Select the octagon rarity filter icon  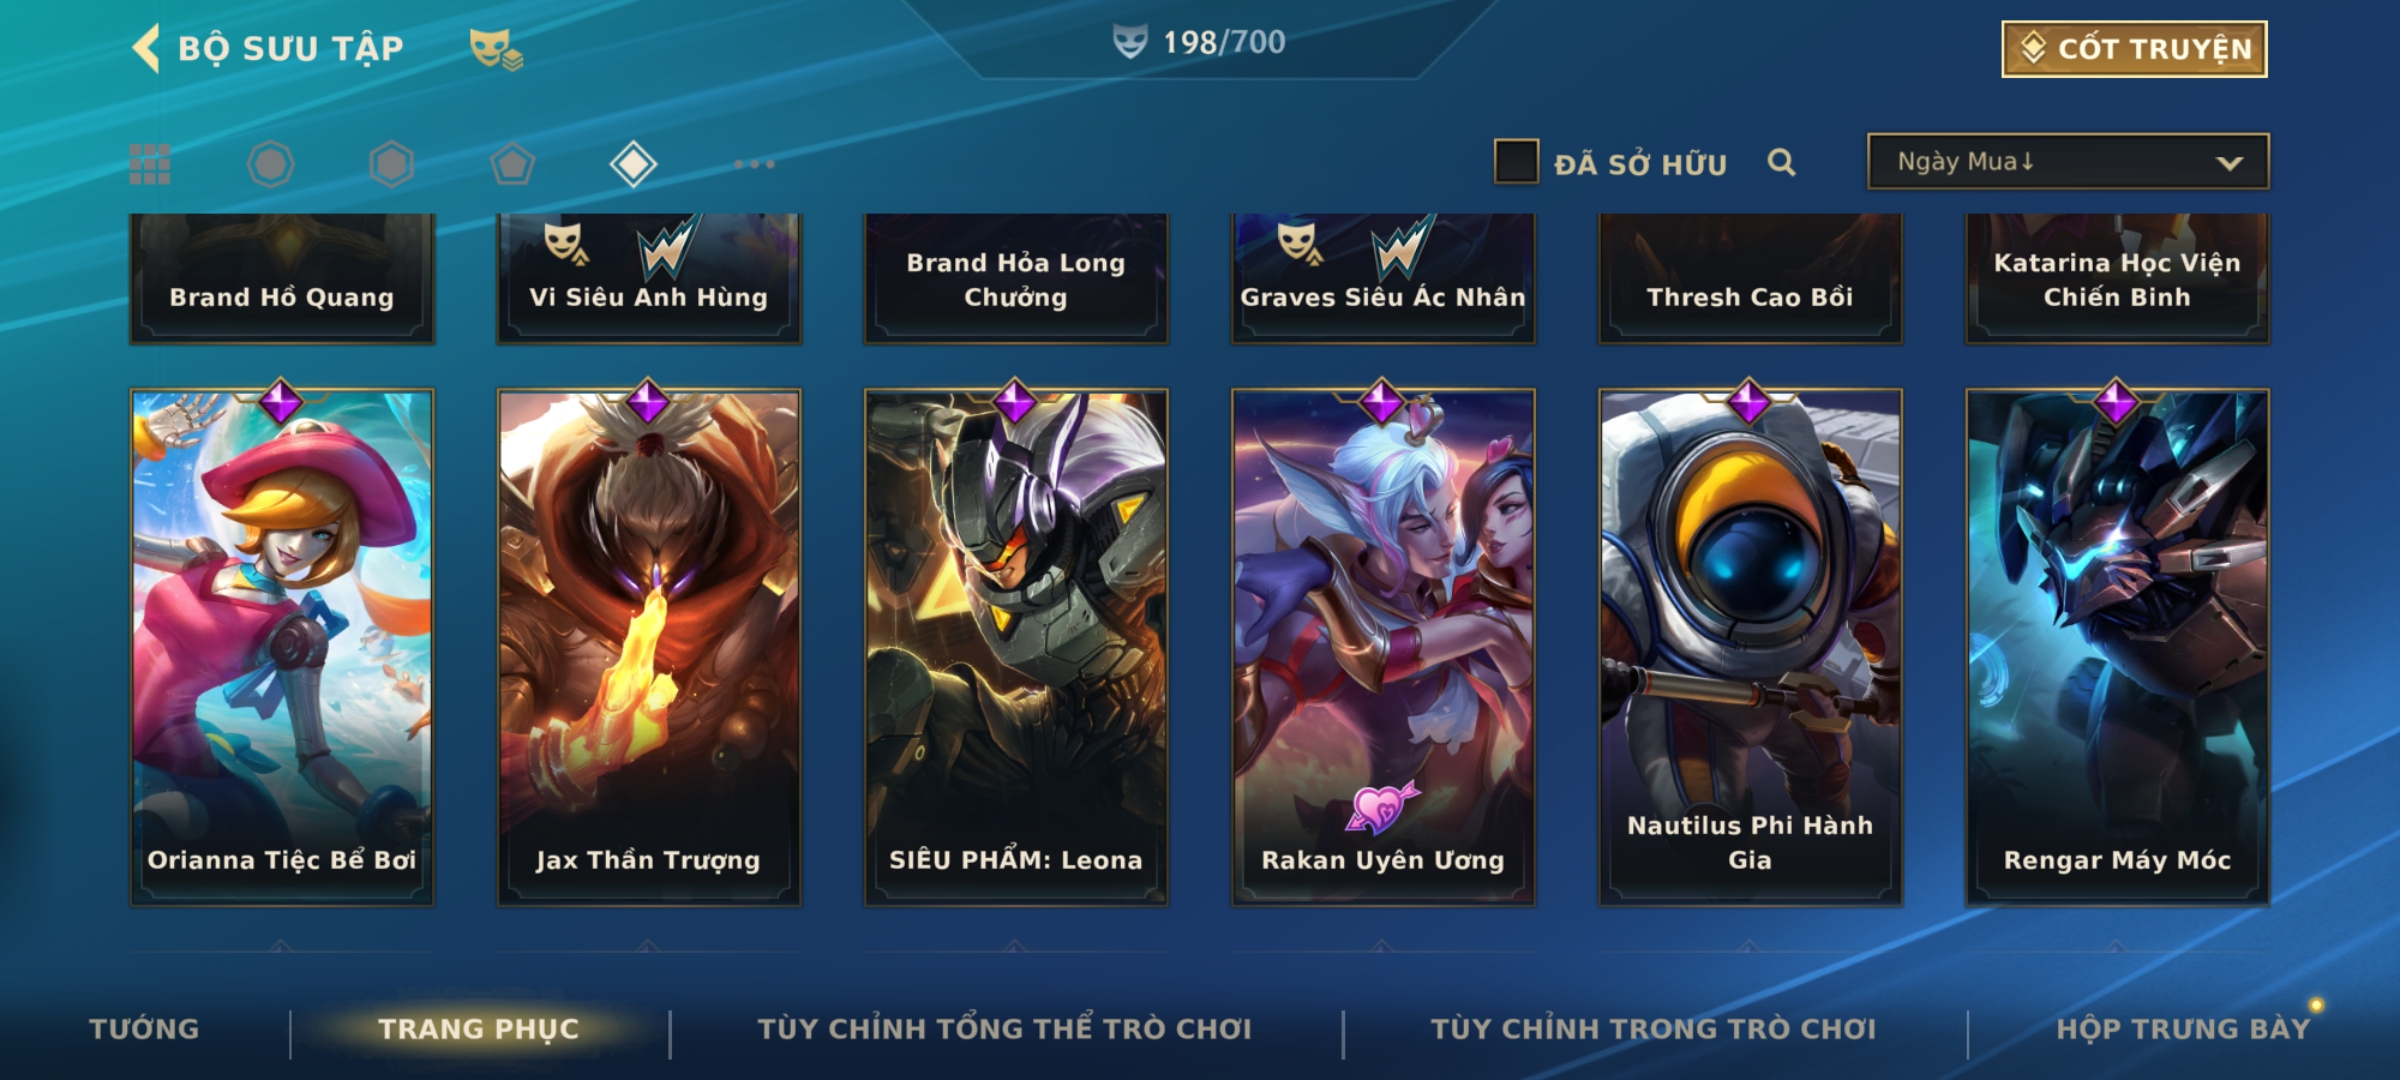270,164
